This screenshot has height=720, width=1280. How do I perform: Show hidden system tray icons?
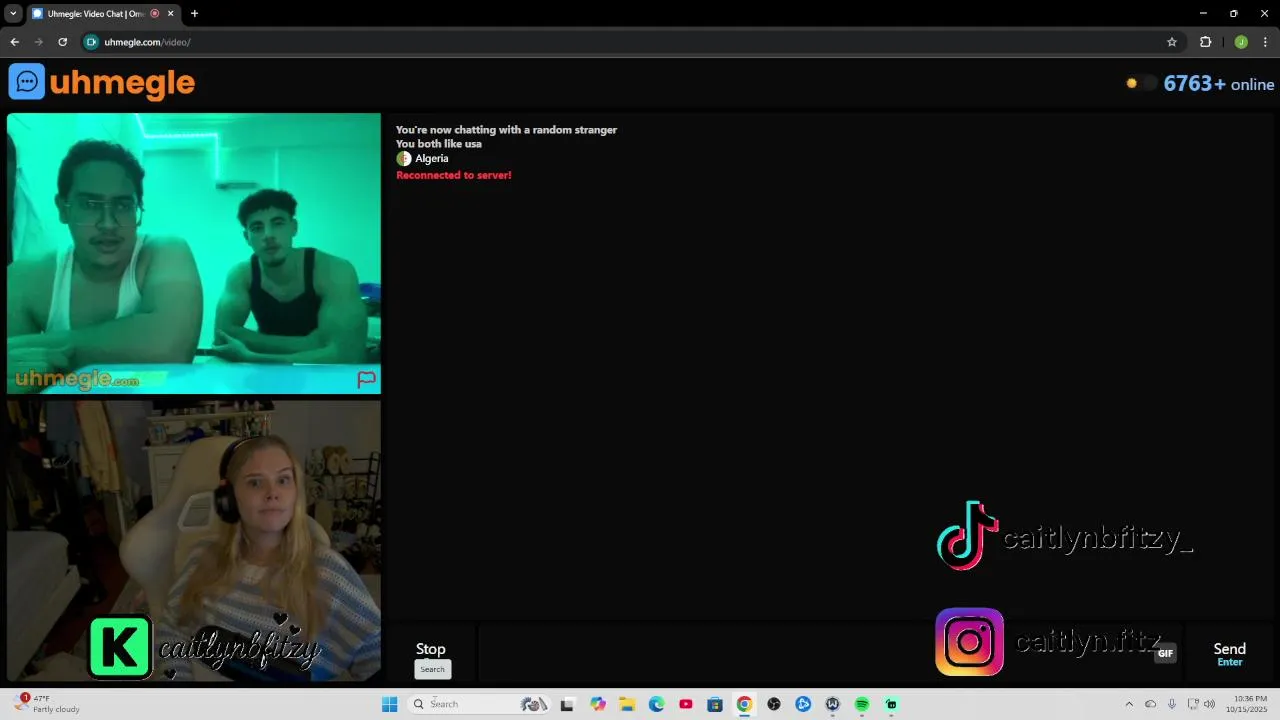[1129, 704]
